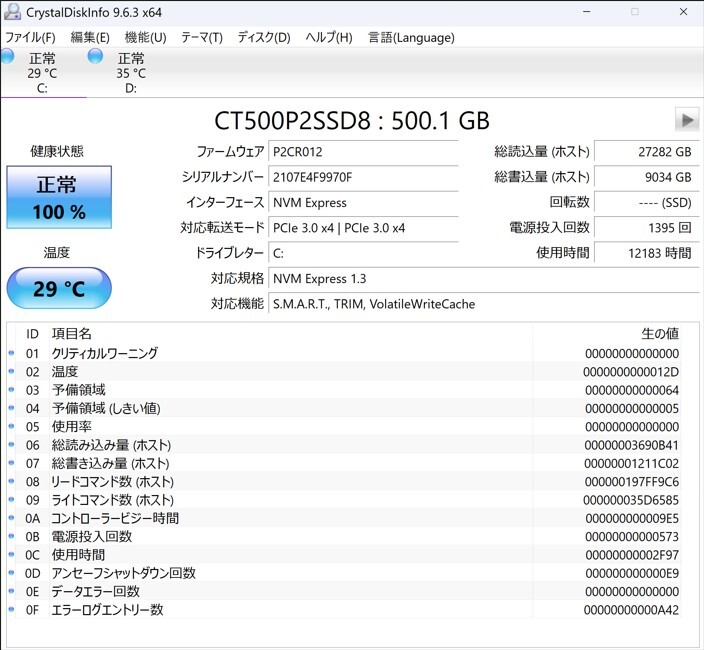Click raw value 0000003690B41
This screenshot has height=650, width=704.
coord(631,445)
